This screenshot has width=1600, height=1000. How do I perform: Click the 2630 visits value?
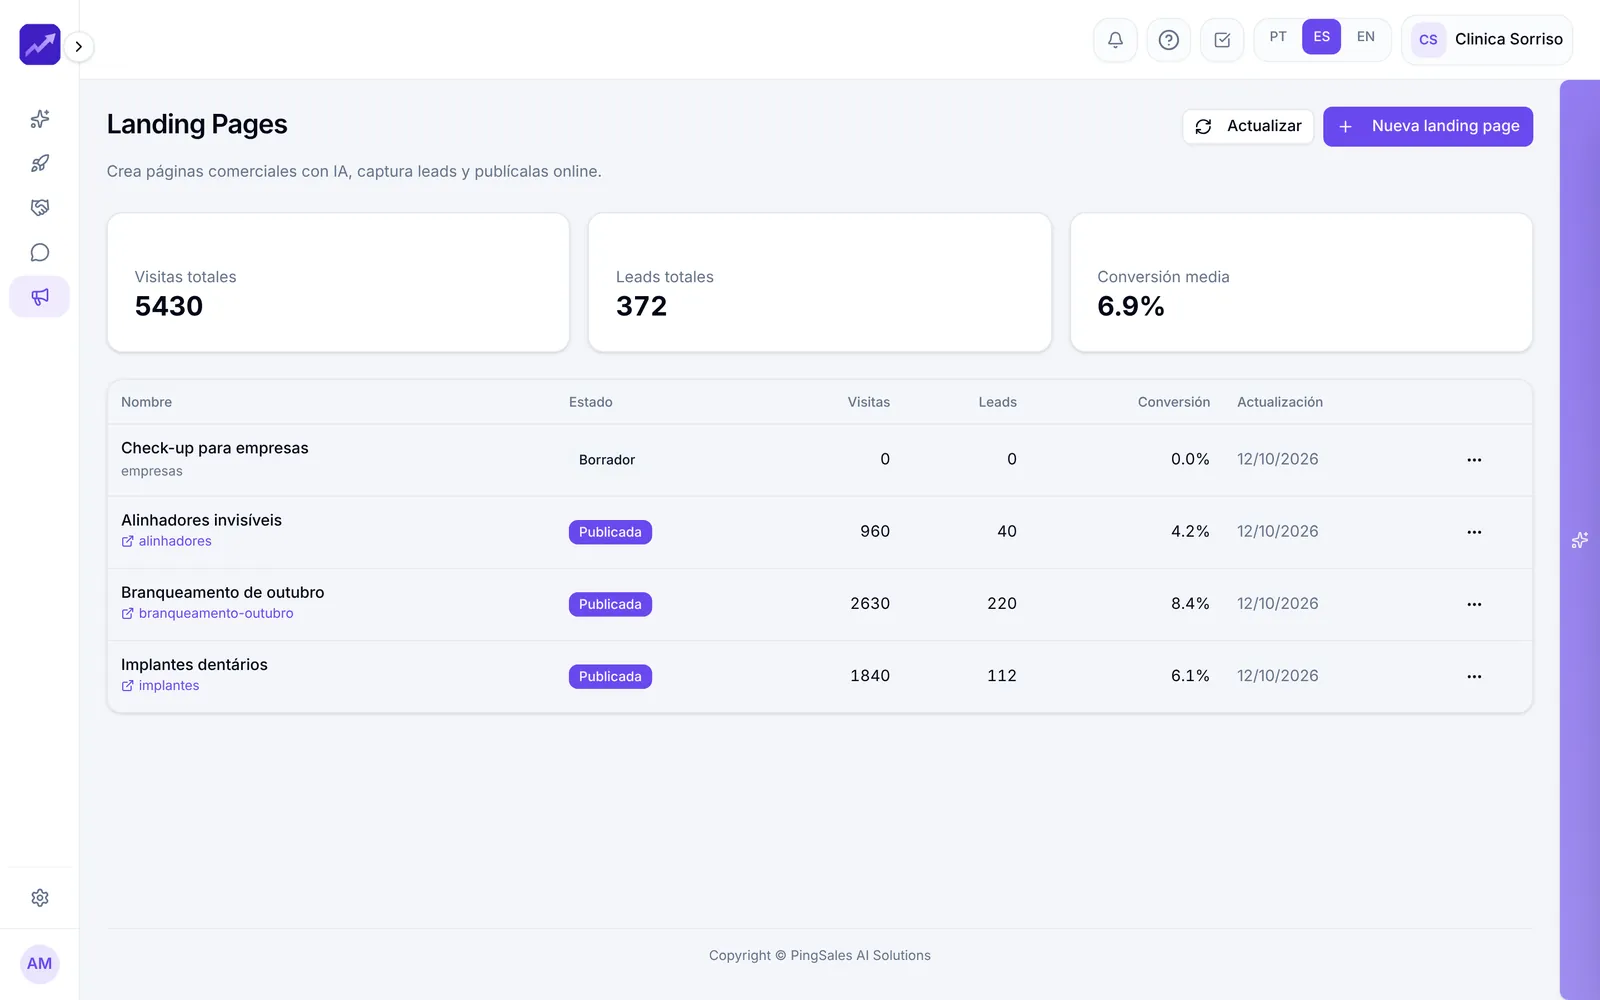[870, 604]
